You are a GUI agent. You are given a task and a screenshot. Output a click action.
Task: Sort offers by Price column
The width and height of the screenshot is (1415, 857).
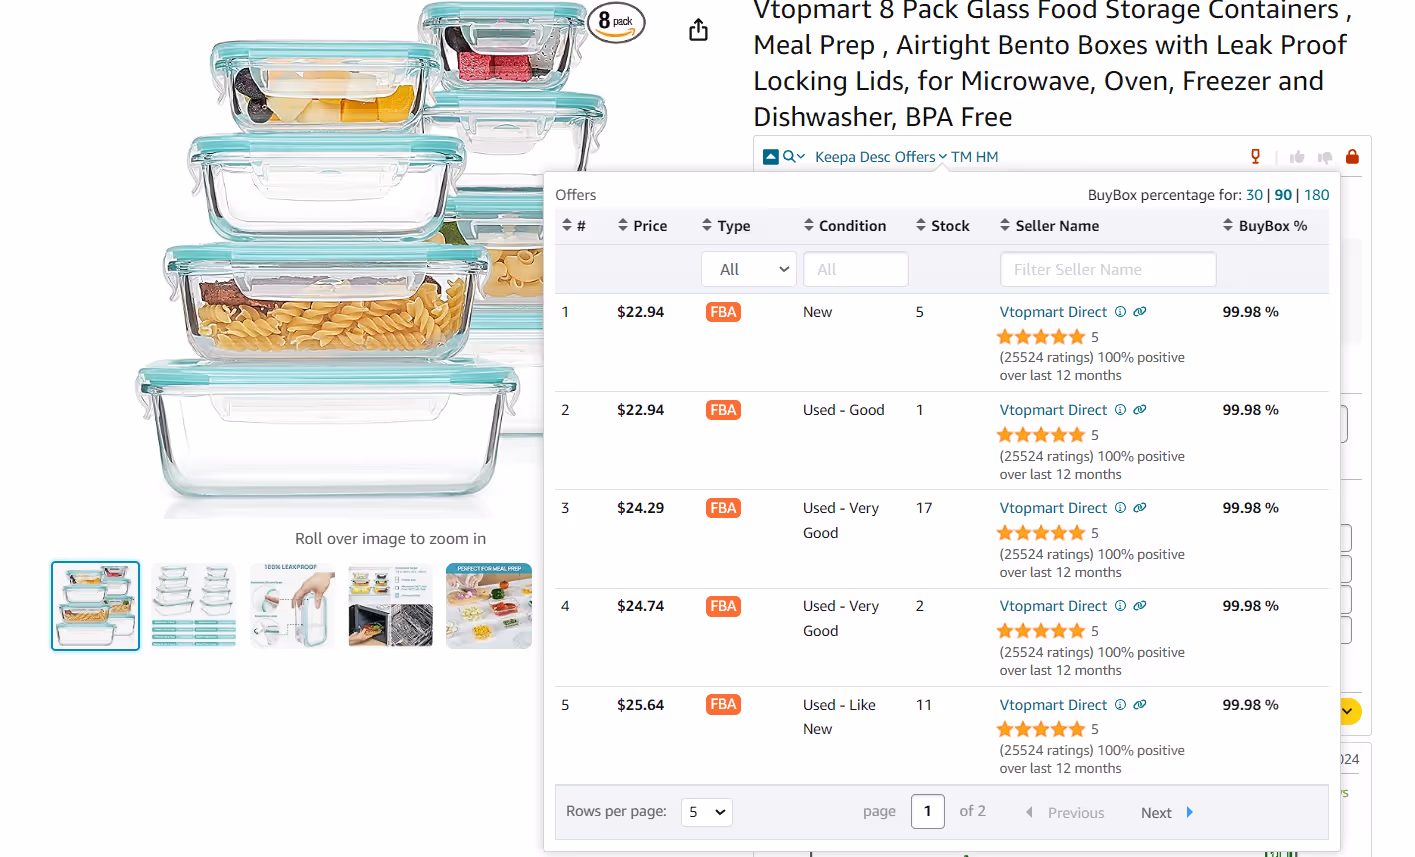click(642, 226)
